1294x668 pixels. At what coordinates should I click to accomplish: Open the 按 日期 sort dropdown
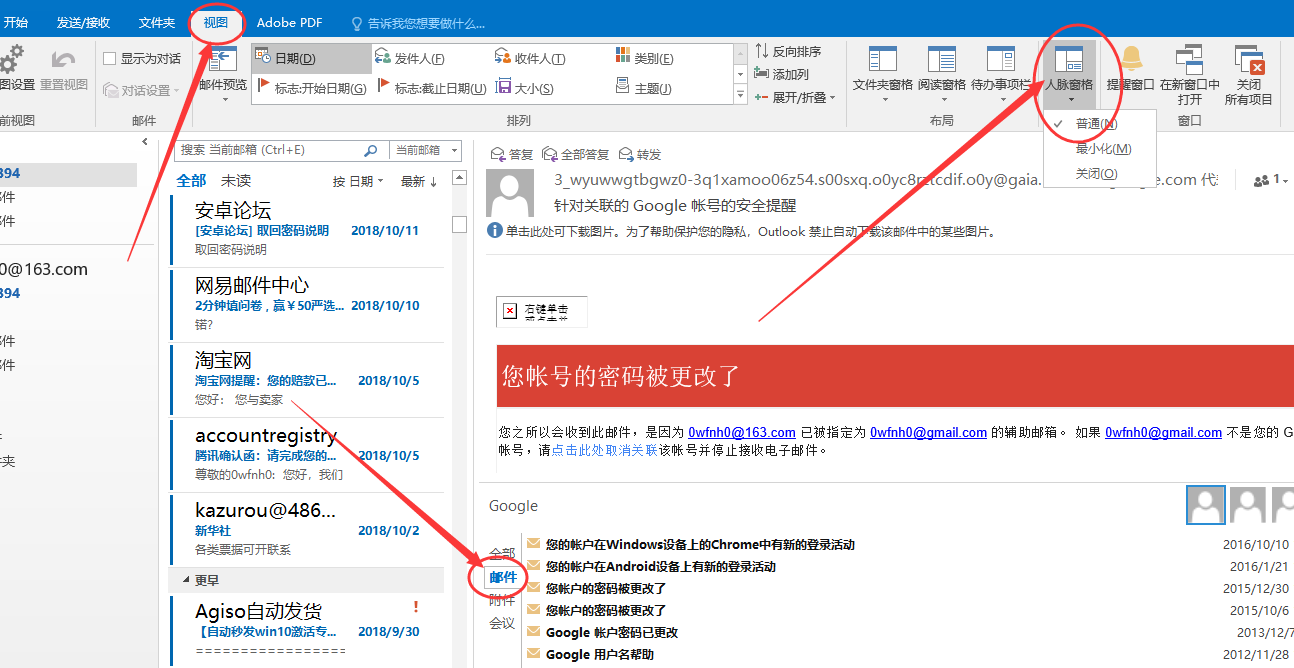[x=358, y=181]
